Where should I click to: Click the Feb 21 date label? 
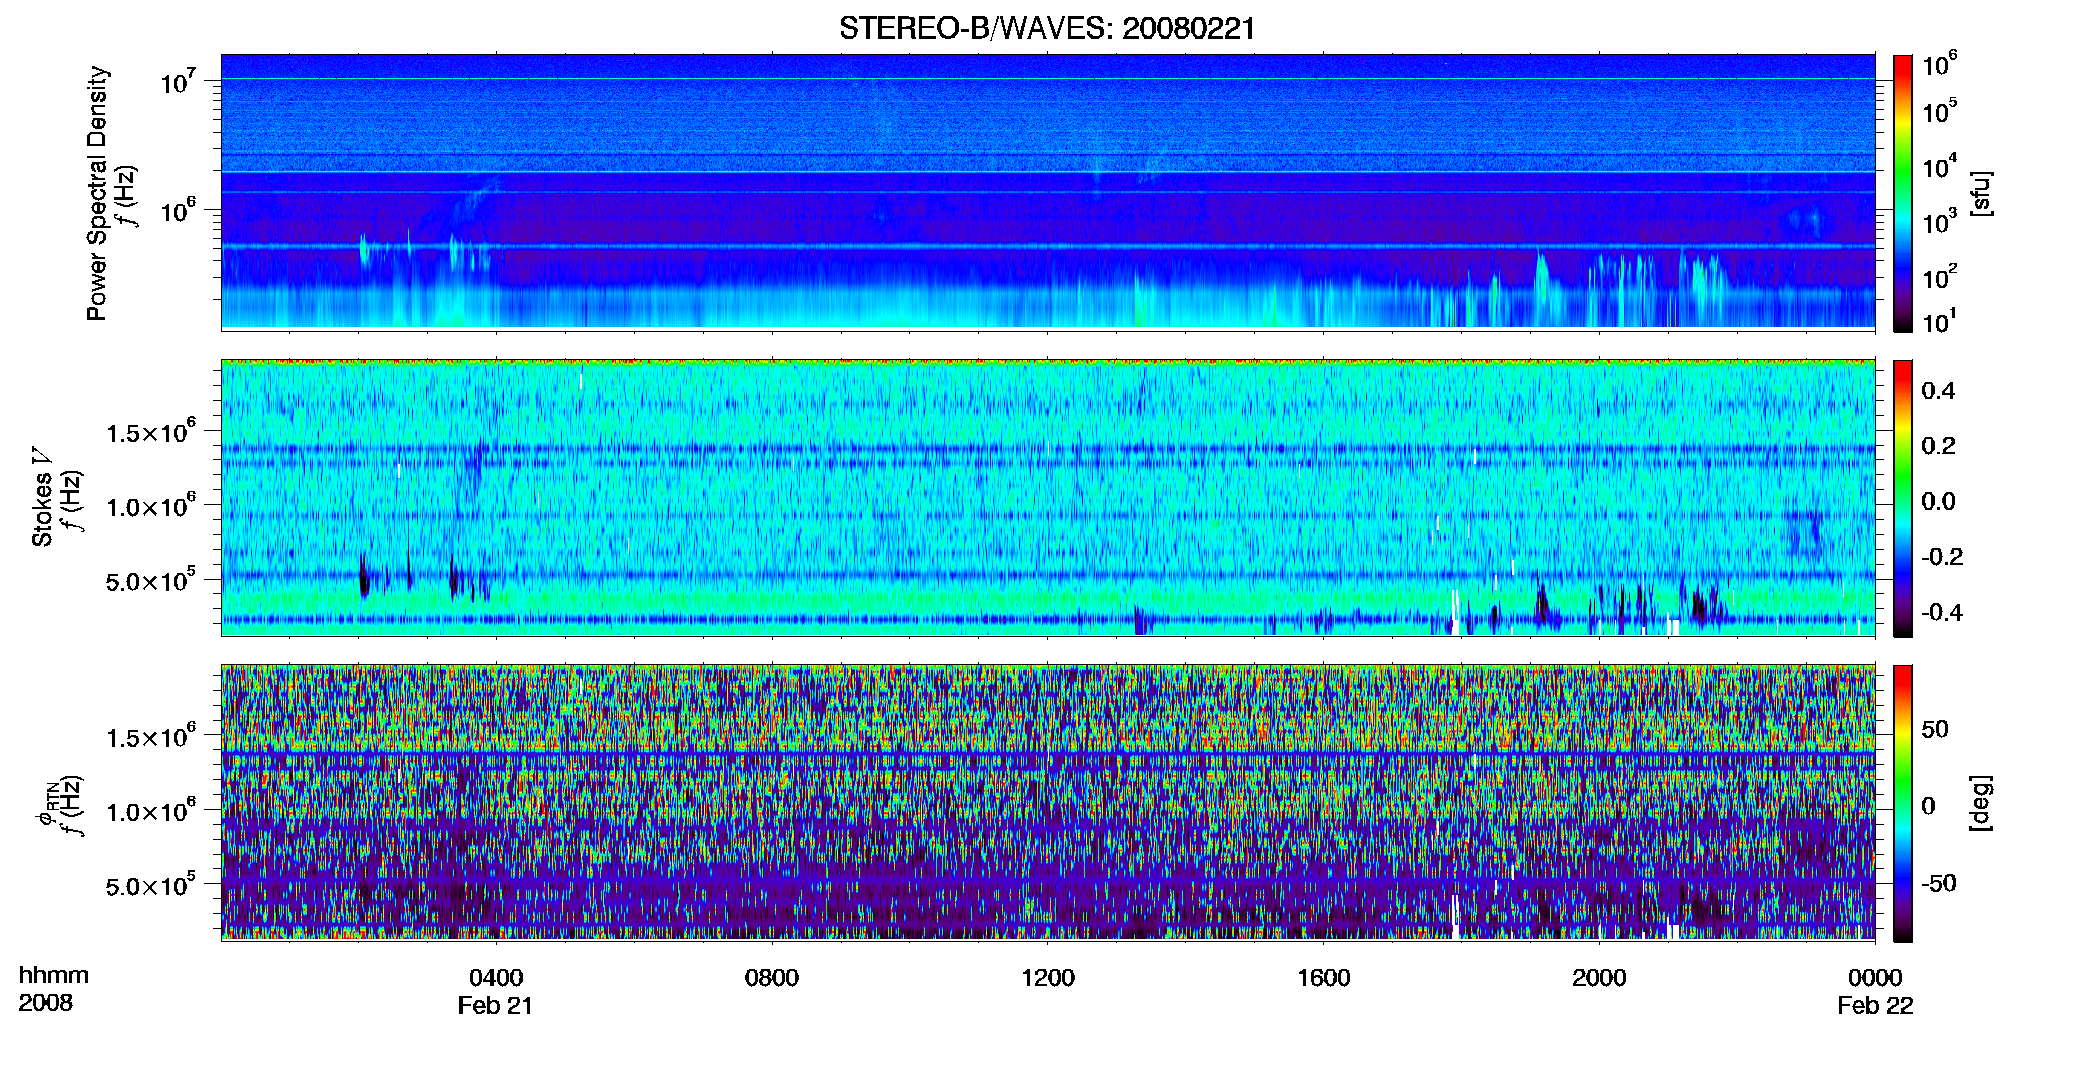pos(495,1006)
